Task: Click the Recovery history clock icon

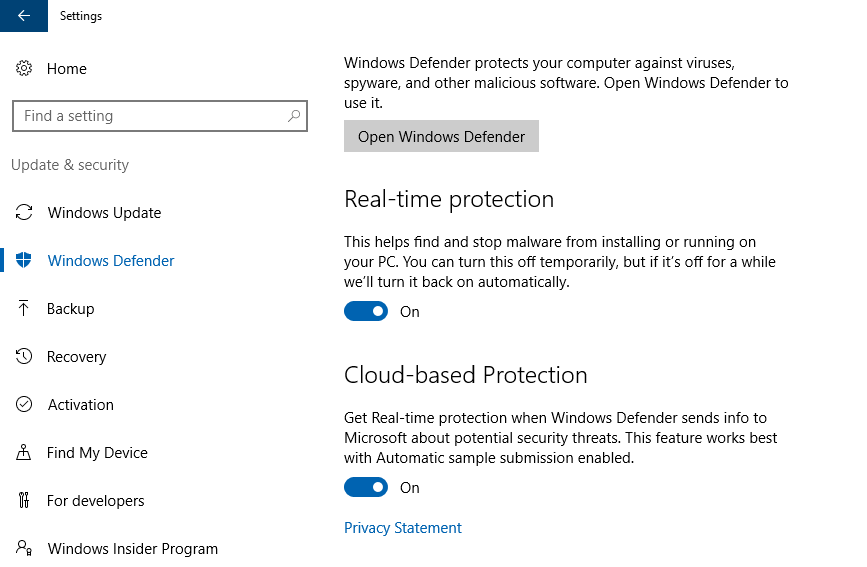Action: [24, 356]
